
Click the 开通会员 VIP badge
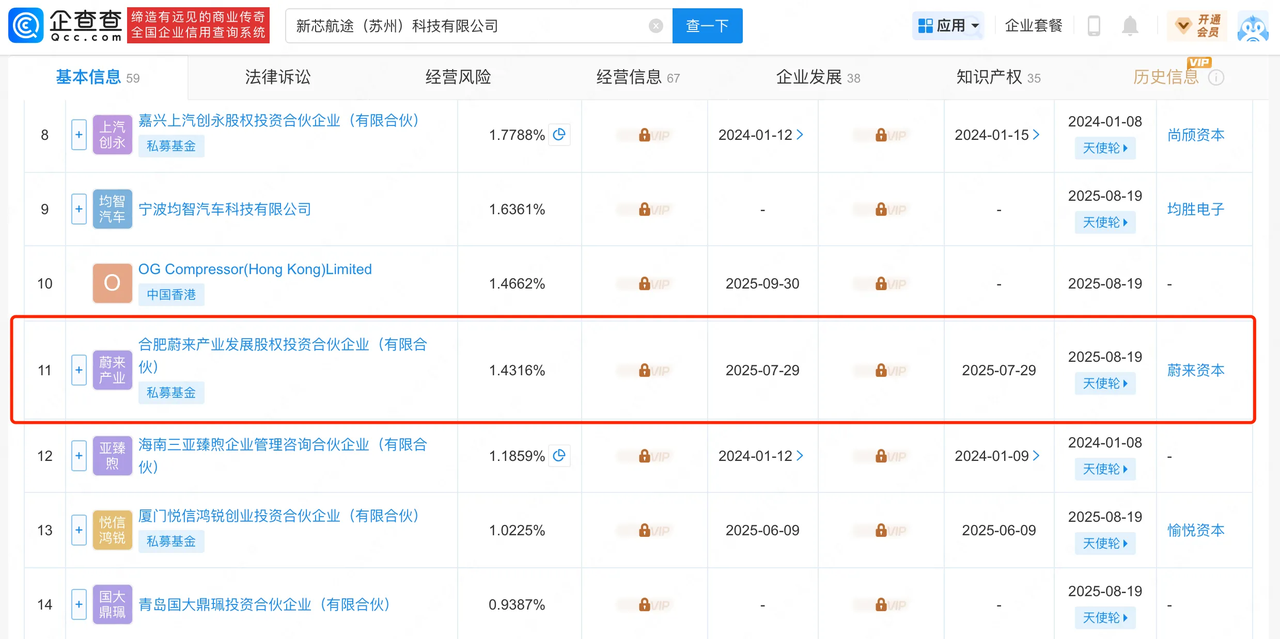coord(1197,26)
